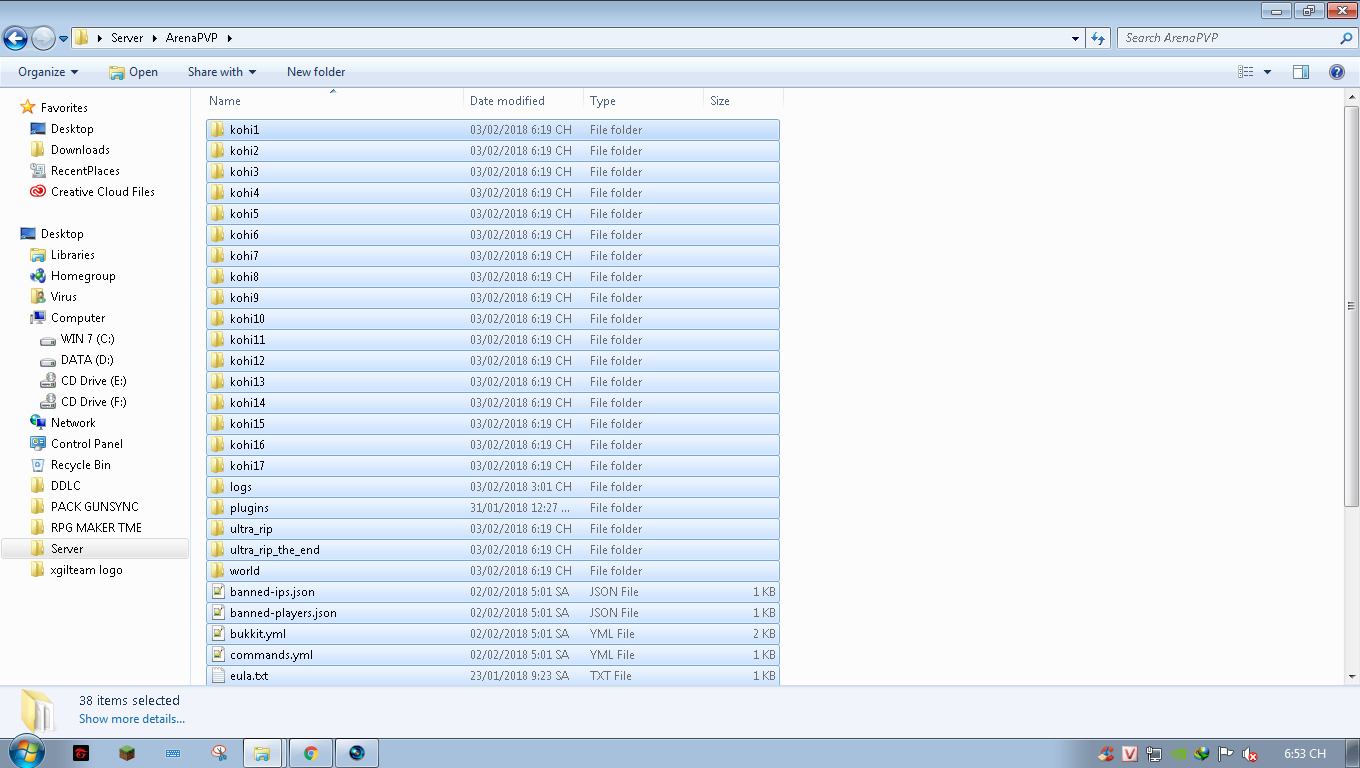Expand the breadcrumb arrow after Server
1360x768 pixels.
point(155,38)
